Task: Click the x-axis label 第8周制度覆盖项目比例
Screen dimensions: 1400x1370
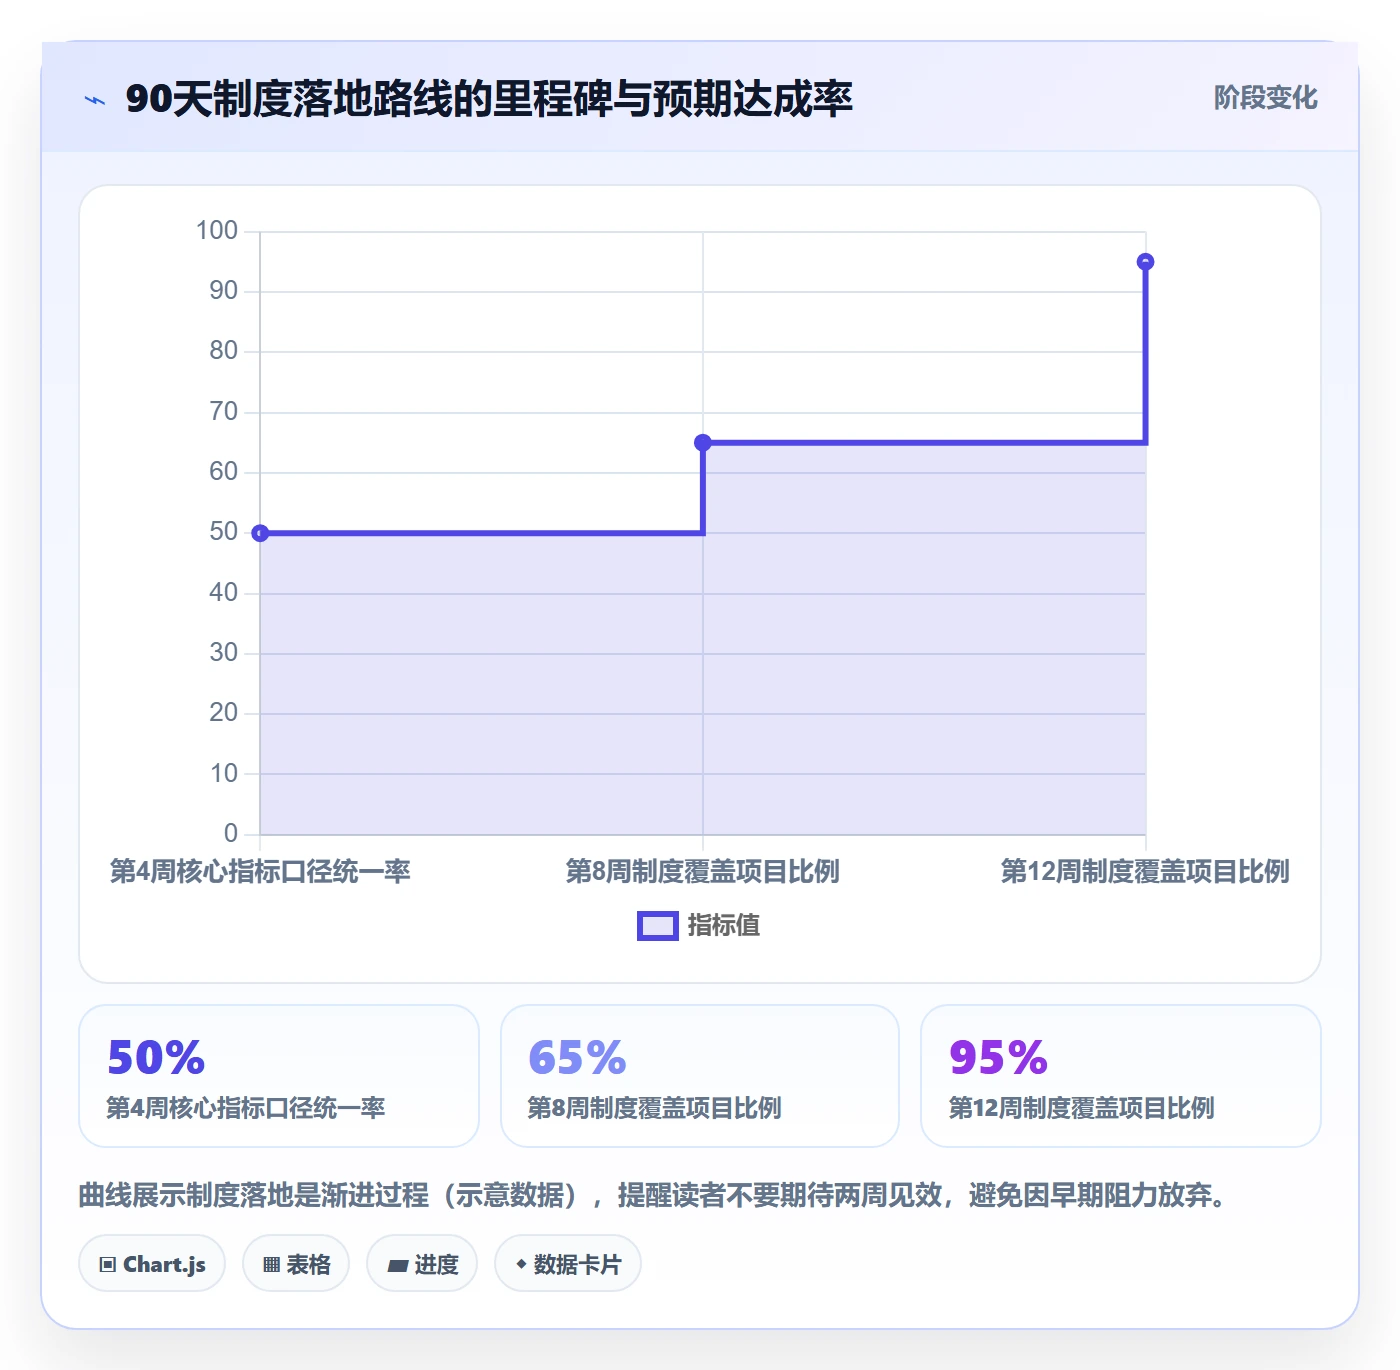Action: point(703,872)
